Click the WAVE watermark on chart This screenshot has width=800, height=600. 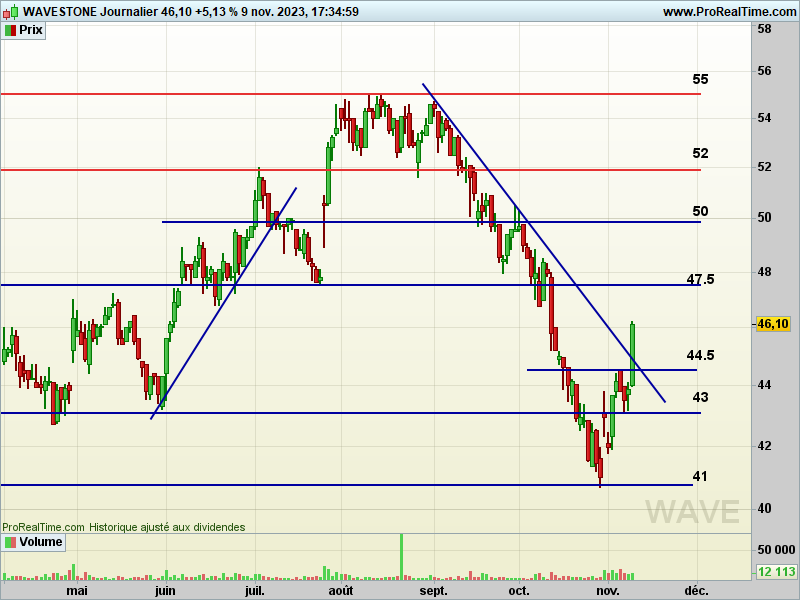coord(692,511)
